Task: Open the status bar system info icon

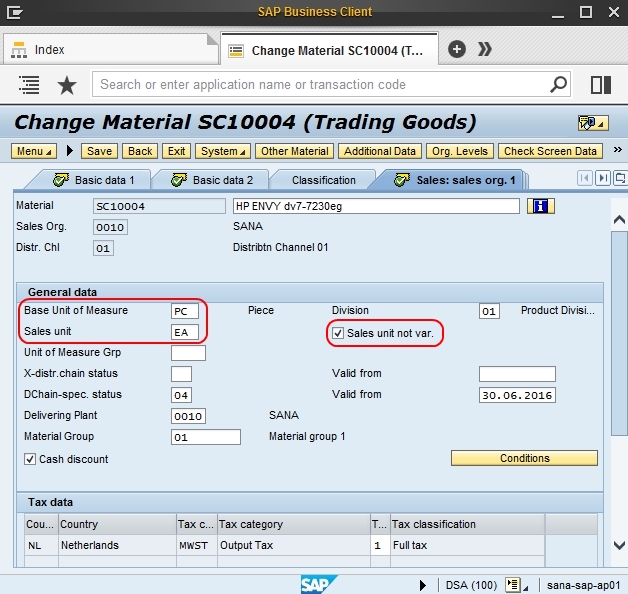Action: pyautogui.click(x=513, y=585)
